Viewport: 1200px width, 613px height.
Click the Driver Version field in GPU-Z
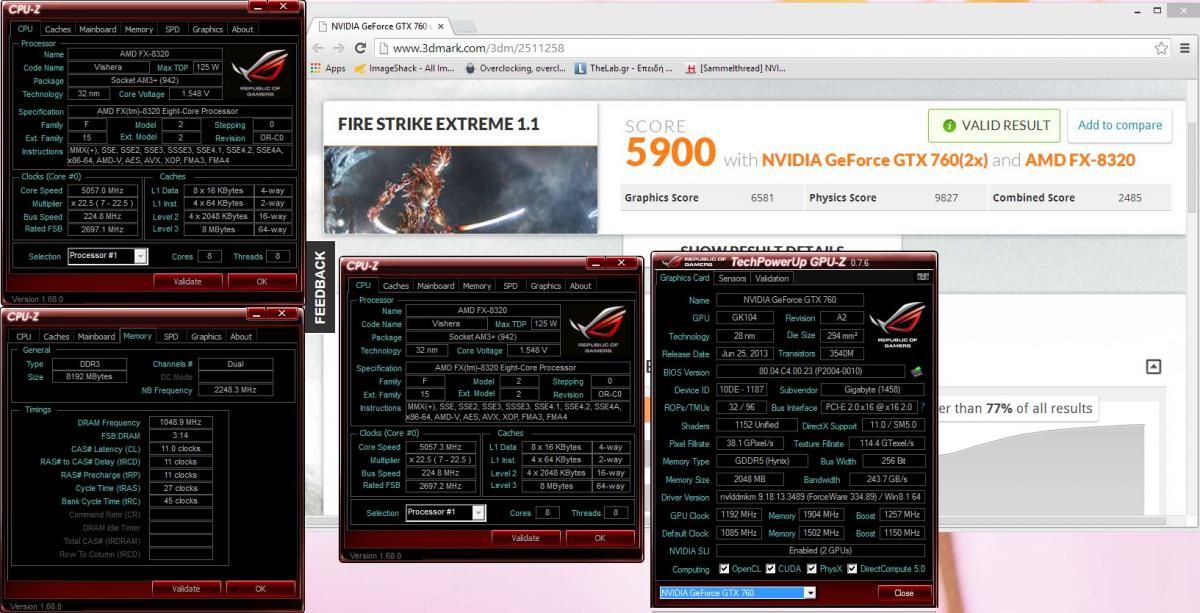(x=819, y=497)
